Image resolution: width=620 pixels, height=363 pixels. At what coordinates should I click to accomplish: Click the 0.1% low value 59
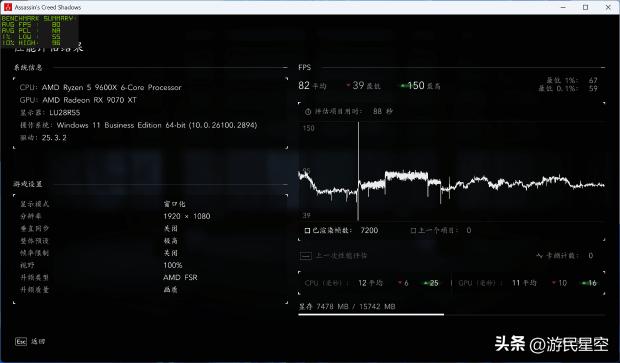(593, 89)
